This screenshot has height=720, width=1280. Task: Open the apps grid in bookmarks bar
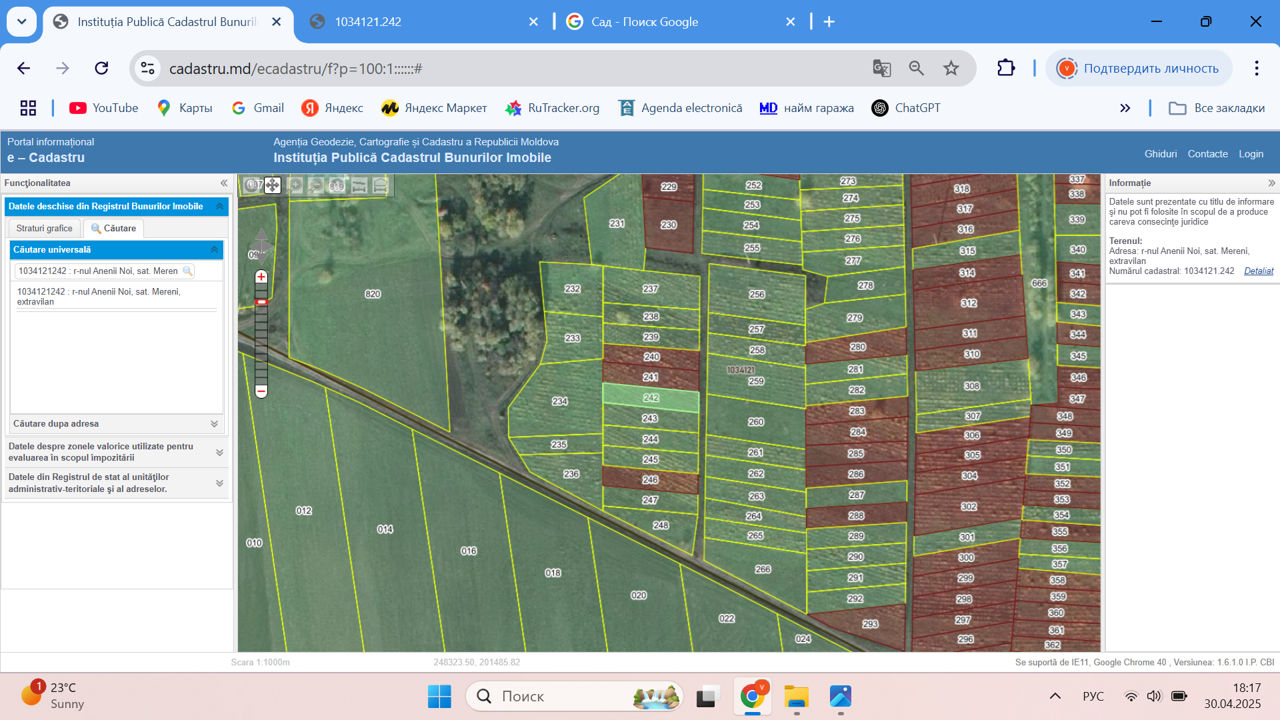point(28,108)
